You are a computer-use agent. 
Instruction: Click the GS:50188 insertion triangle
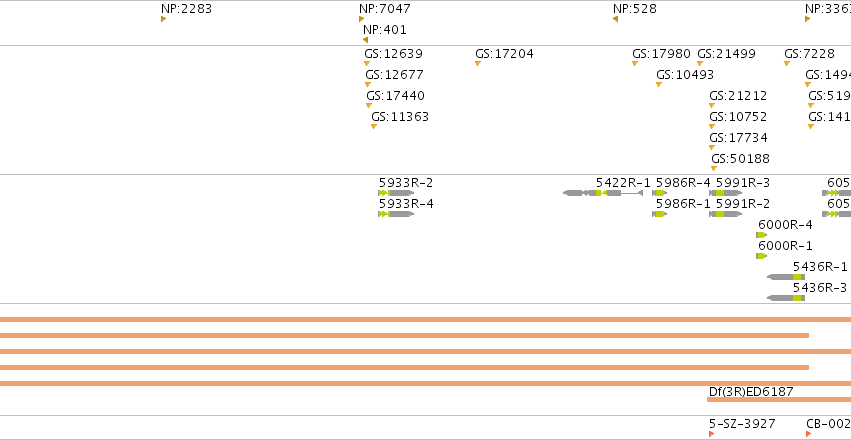point(714,169)
